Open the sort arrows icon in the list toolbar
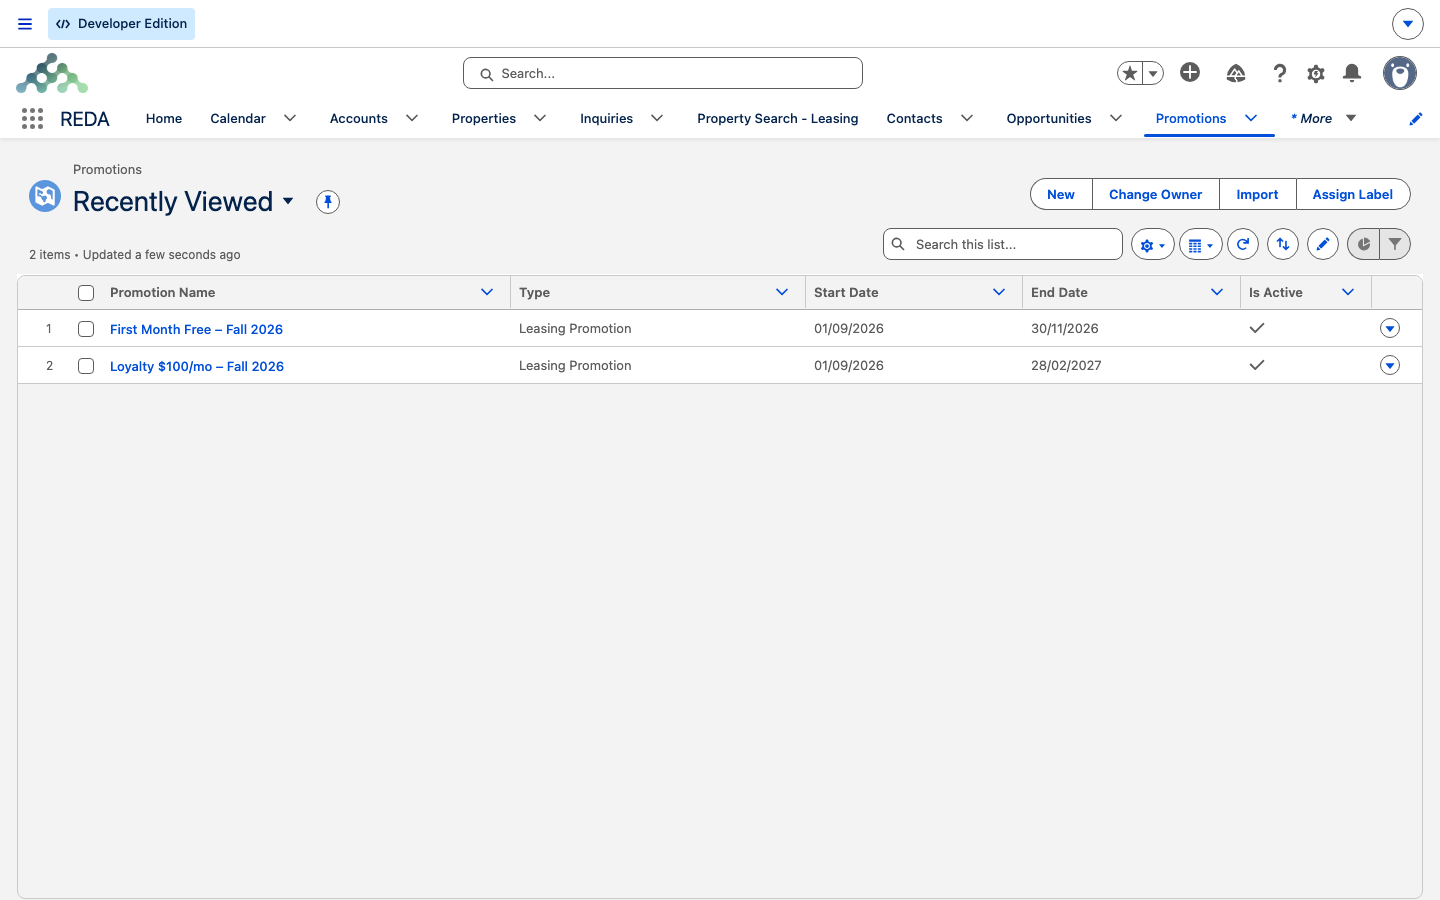Screen dimensions: 1440x900 [1283, 244]
